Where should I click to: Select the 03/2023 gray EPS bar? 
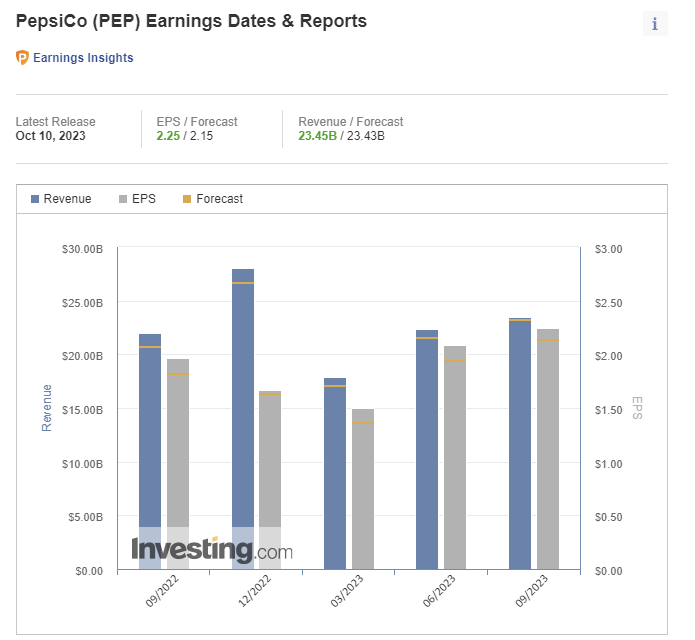tap(363, 489)
